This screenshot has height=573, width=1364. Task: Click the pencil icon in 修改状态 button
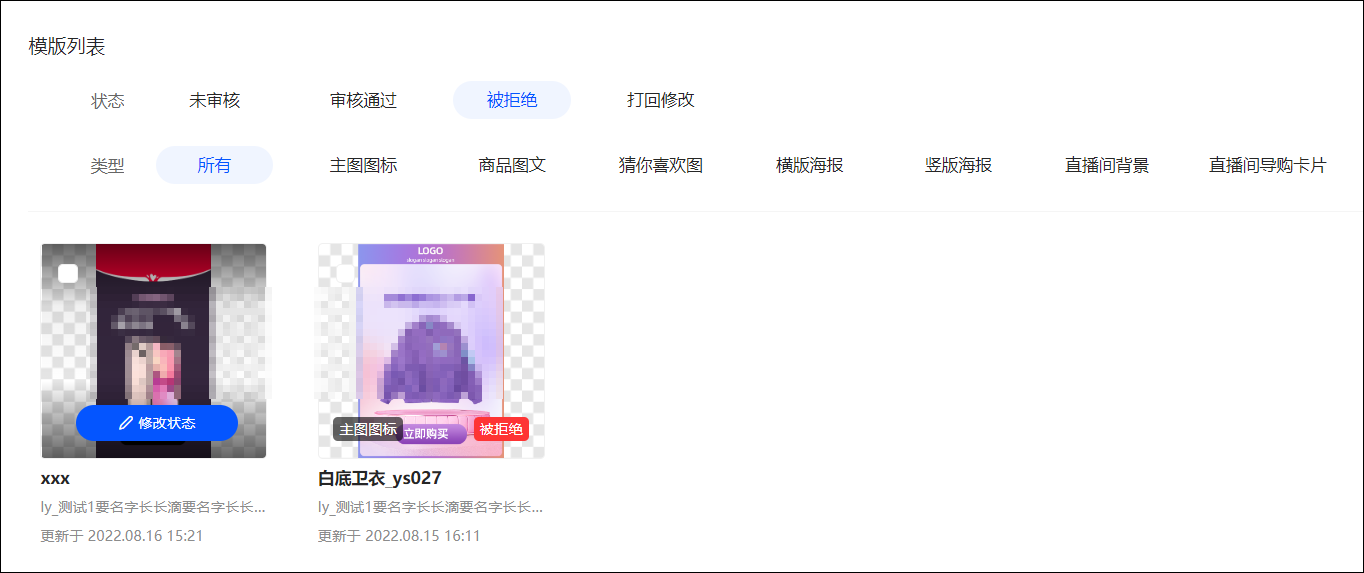tap(126, 423)
